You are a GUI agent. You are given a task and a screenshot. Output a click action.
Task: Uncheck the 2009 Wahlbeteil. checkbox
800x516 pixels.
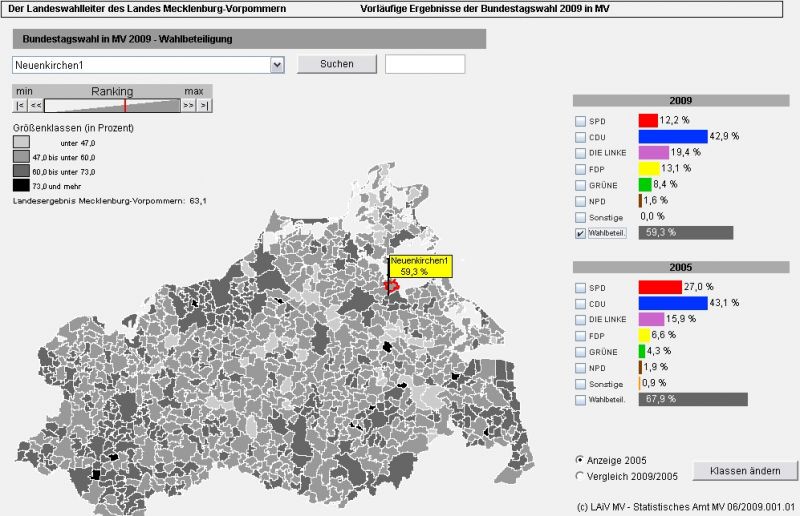[x=580, y=233]
